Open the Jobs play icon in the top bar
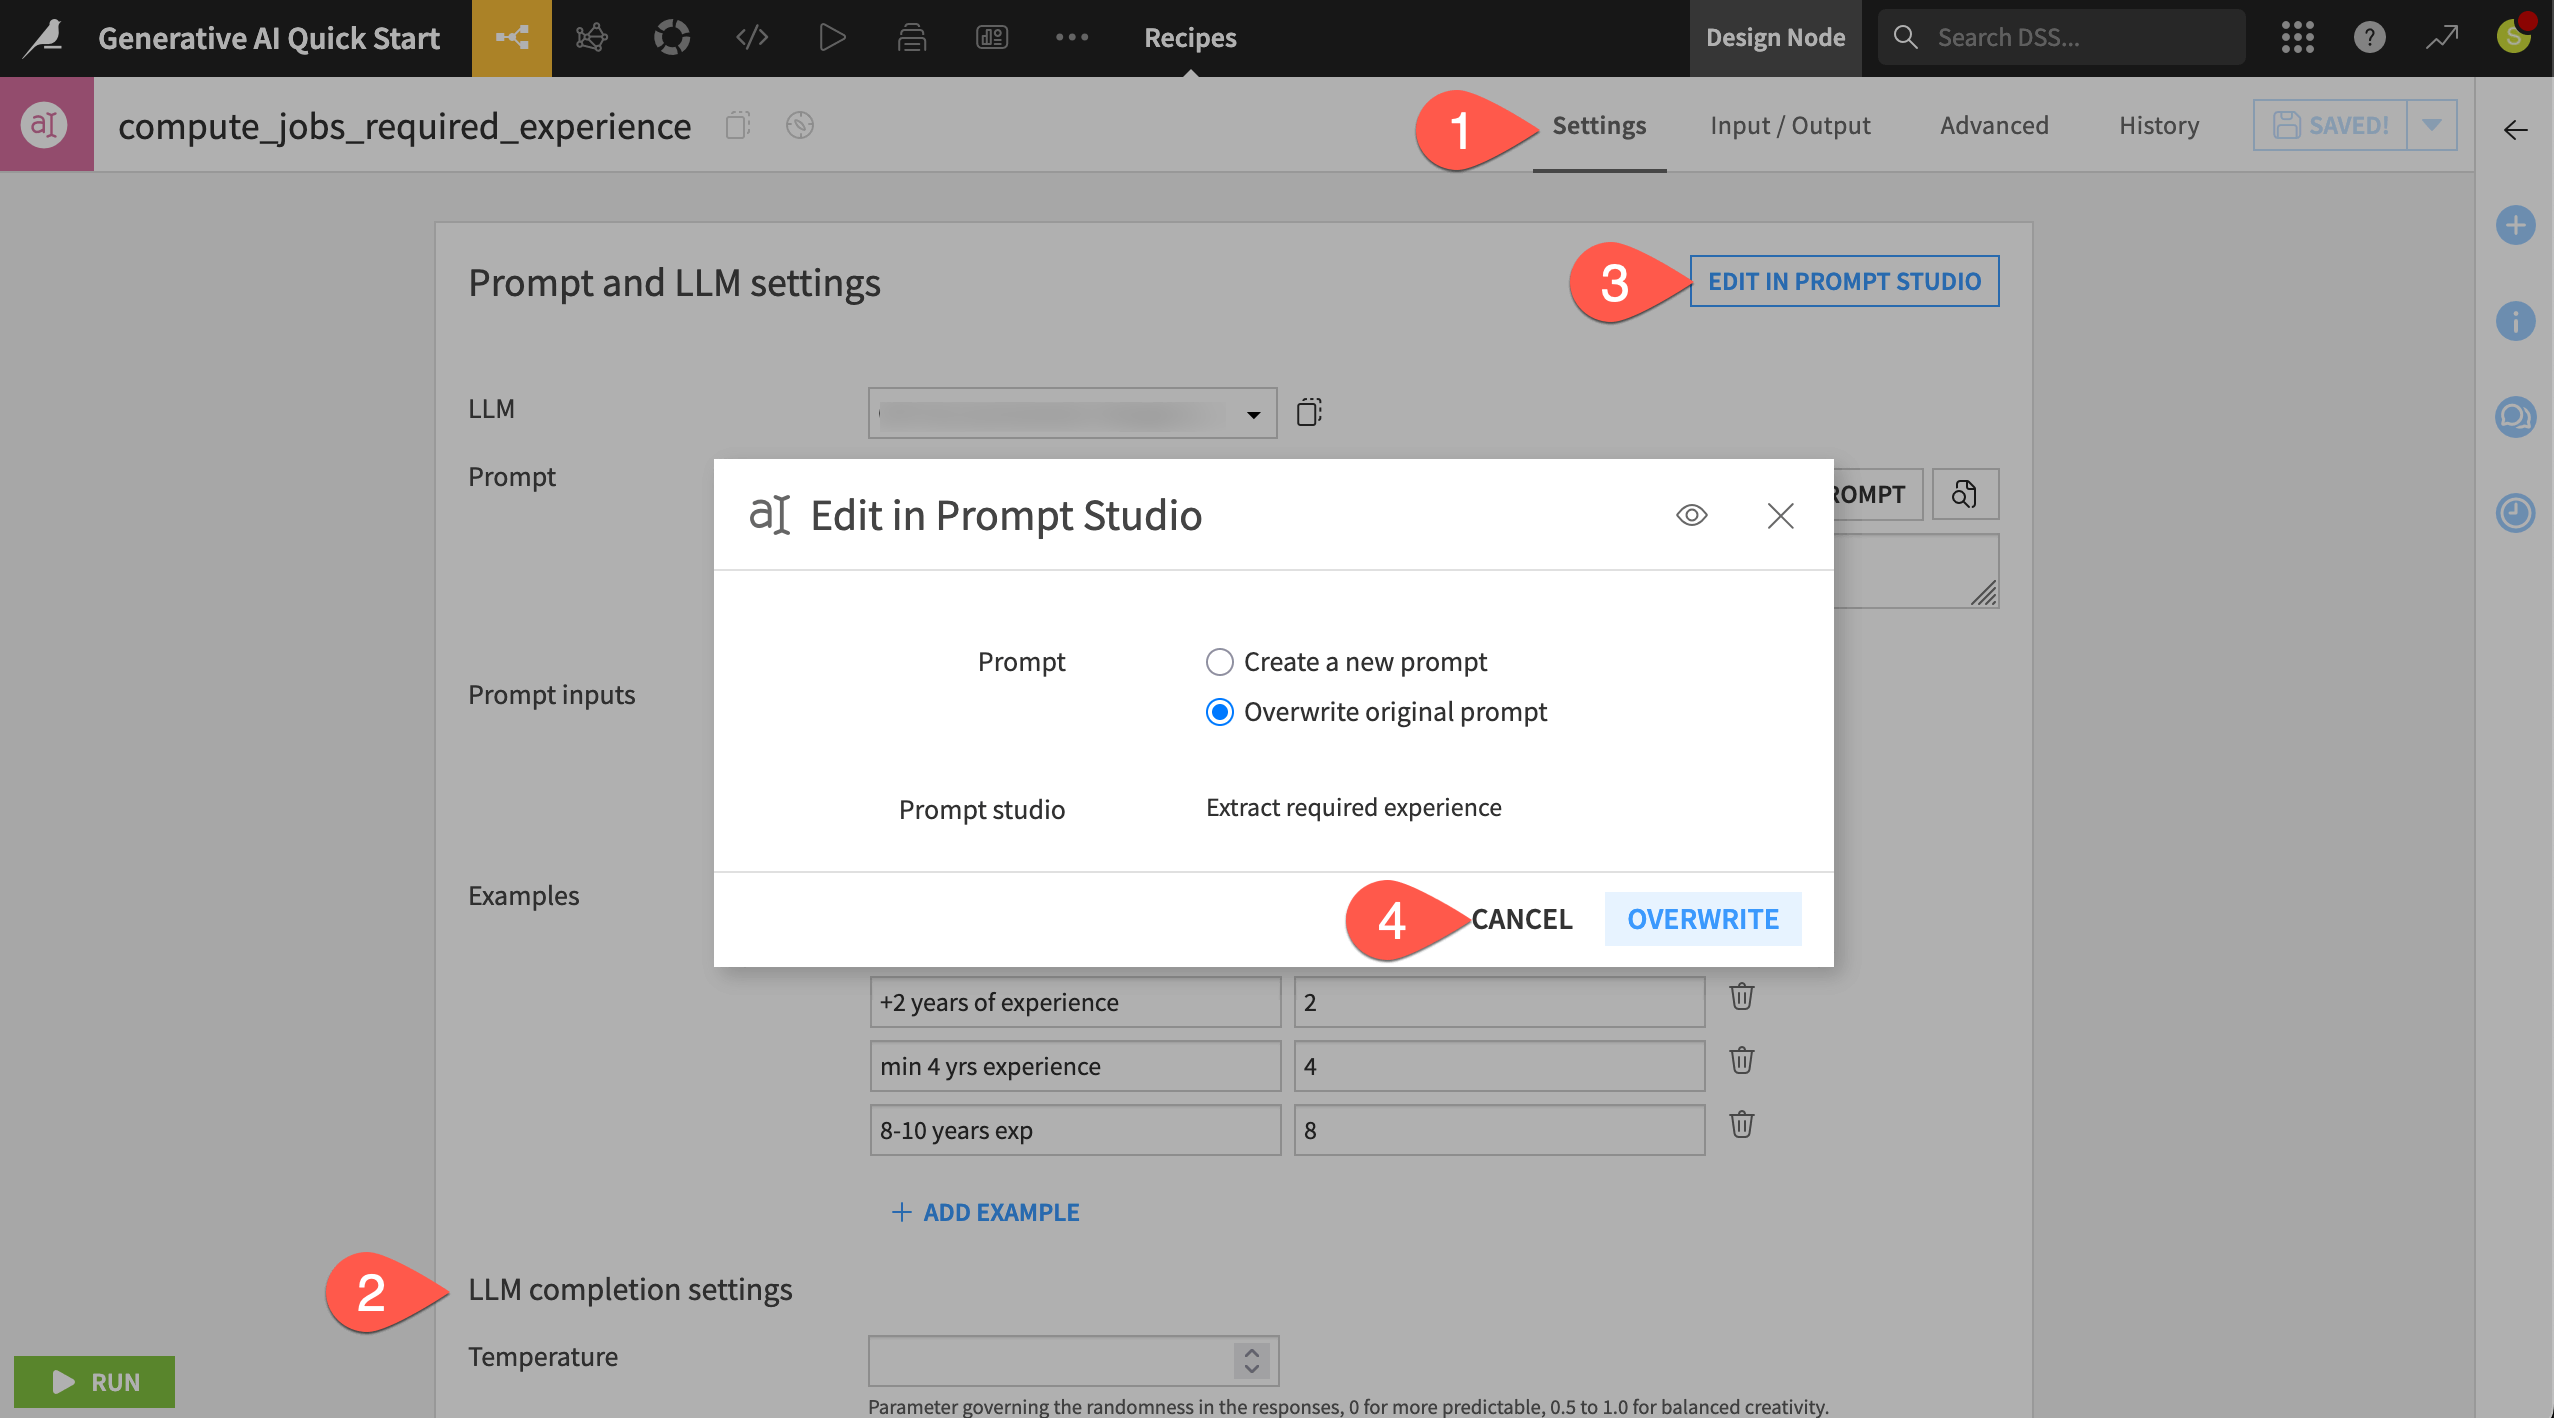Image resolution: width=2554 pixels, height=1418 pixels. (831, 38)
